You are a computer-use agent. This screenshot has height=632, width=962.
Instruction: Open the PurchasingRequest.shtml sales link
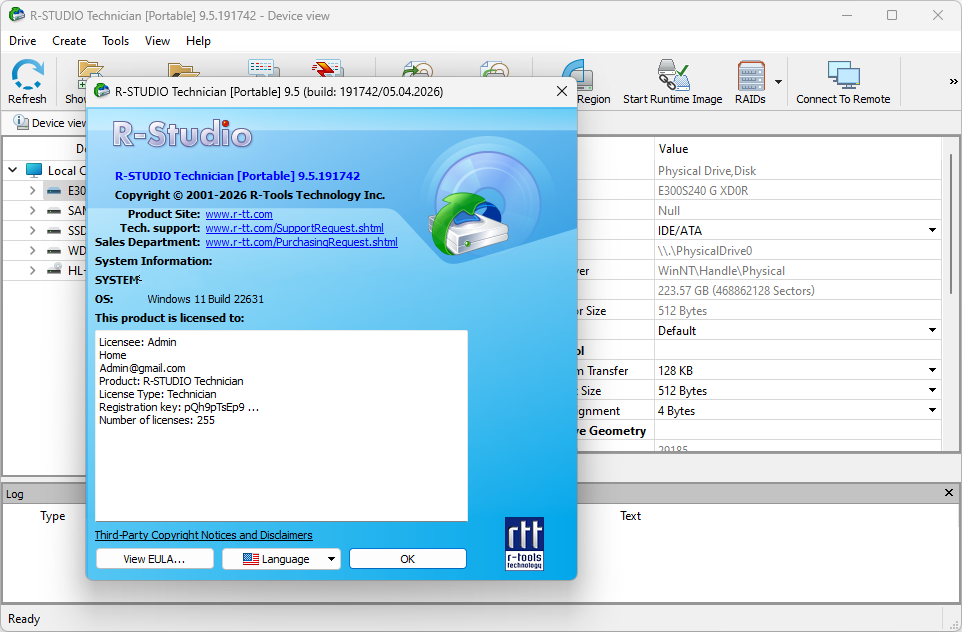click(301, 242)
